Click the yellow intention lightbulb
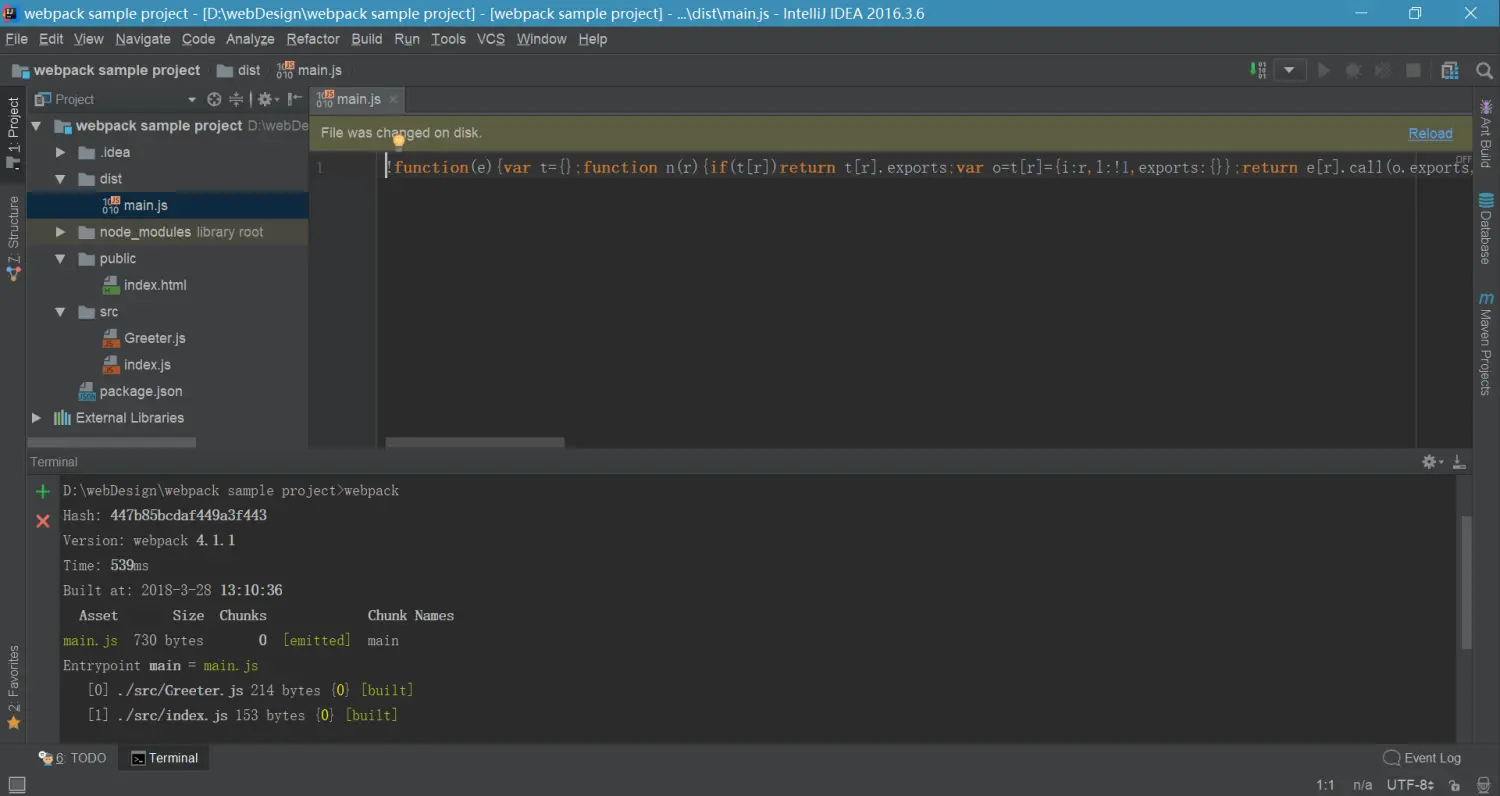Image resolution: width=1500 pixels, height=796 pixels. coord(398,141)
